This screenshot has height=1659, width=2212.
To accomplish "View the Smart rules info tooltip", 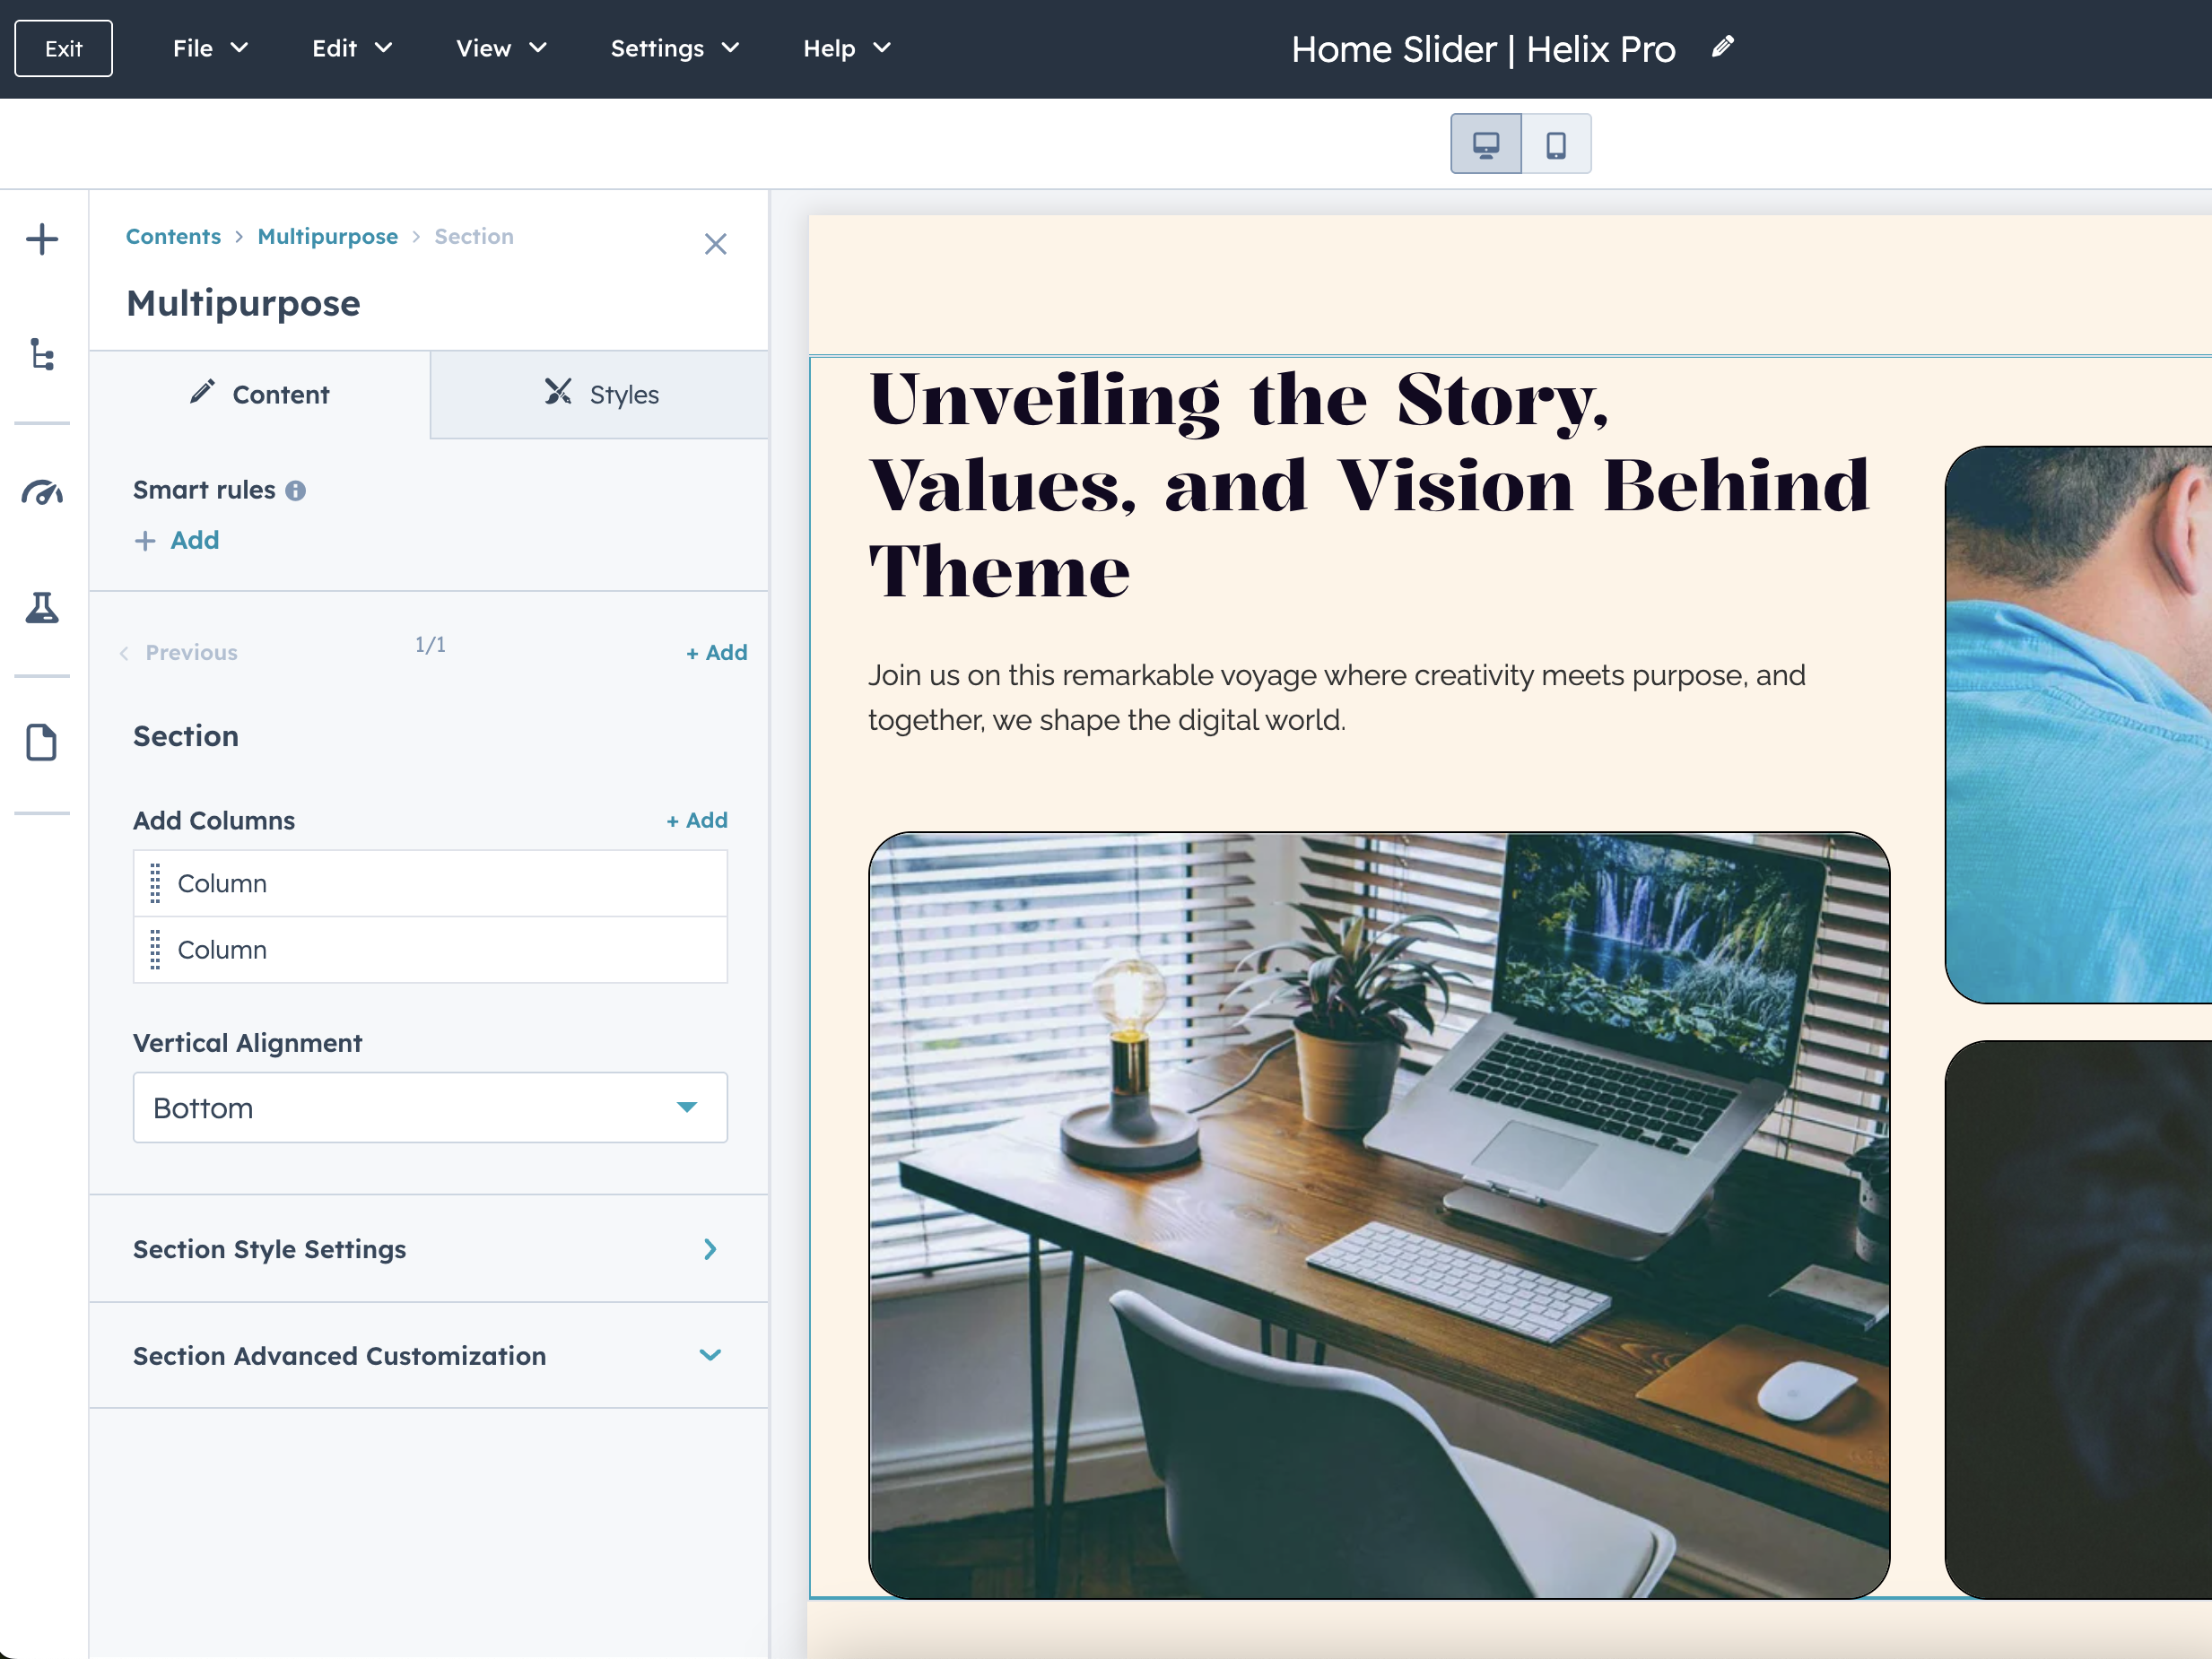I will [x=295, y=490].
